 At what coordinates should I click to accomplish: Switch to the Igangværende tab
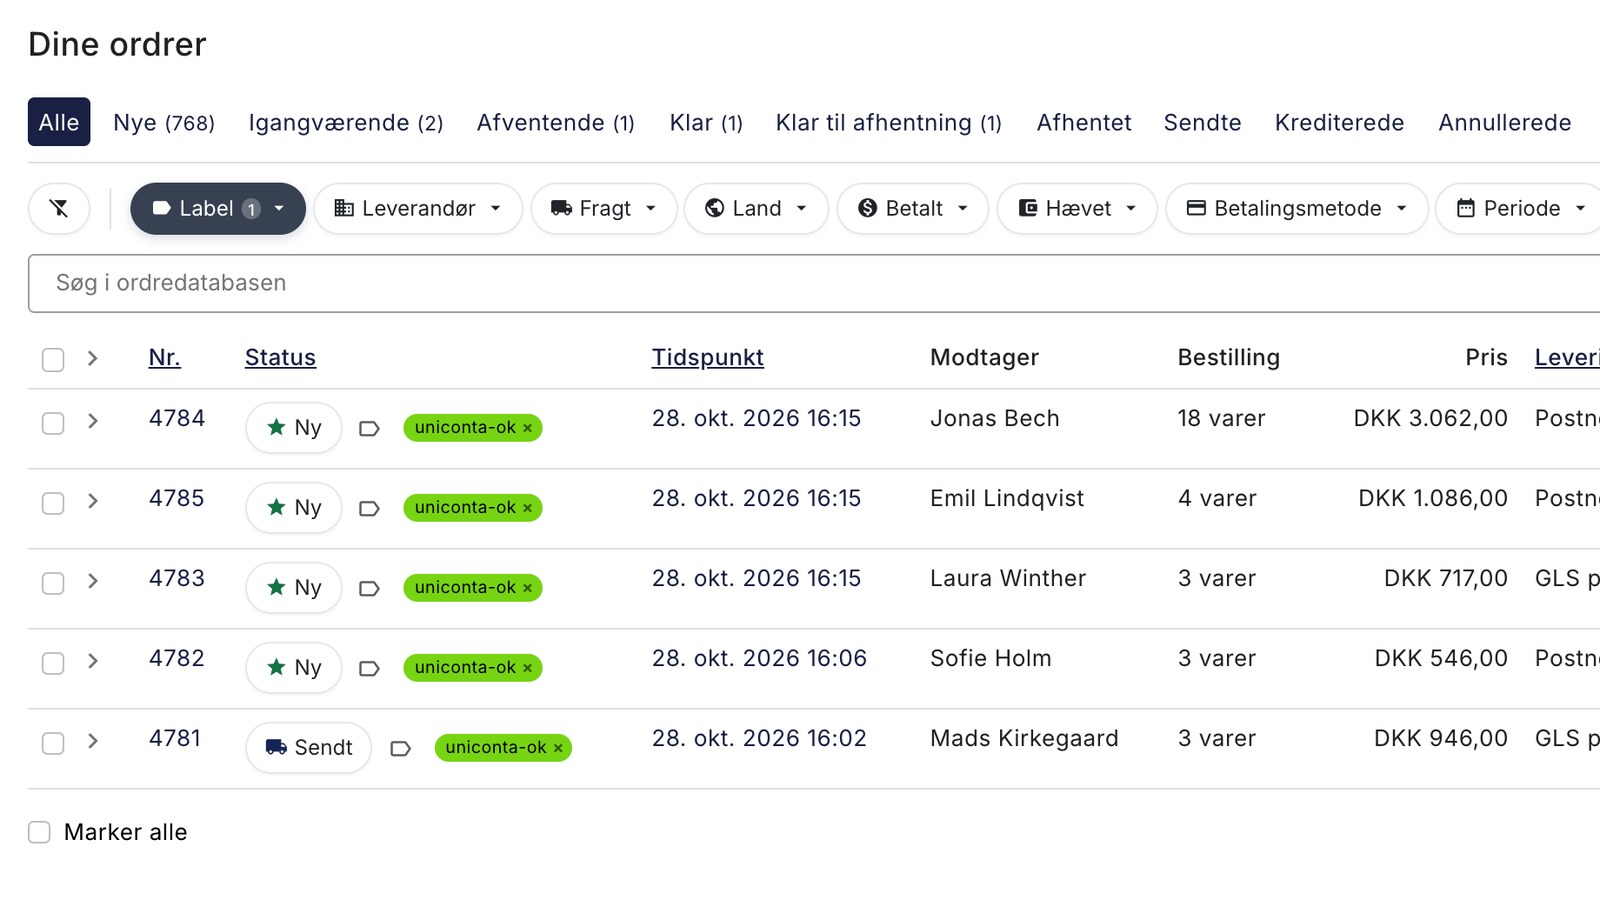coord(346,122)
